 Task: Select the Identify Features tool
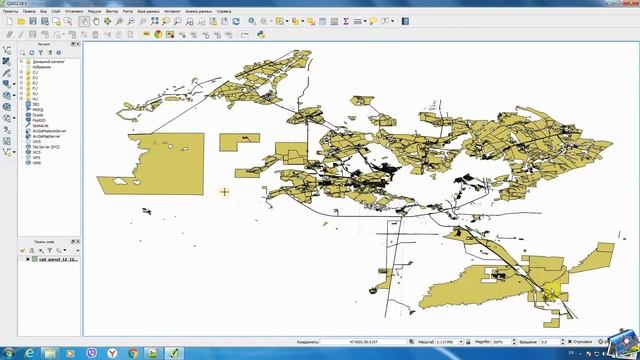pos(252,21)
